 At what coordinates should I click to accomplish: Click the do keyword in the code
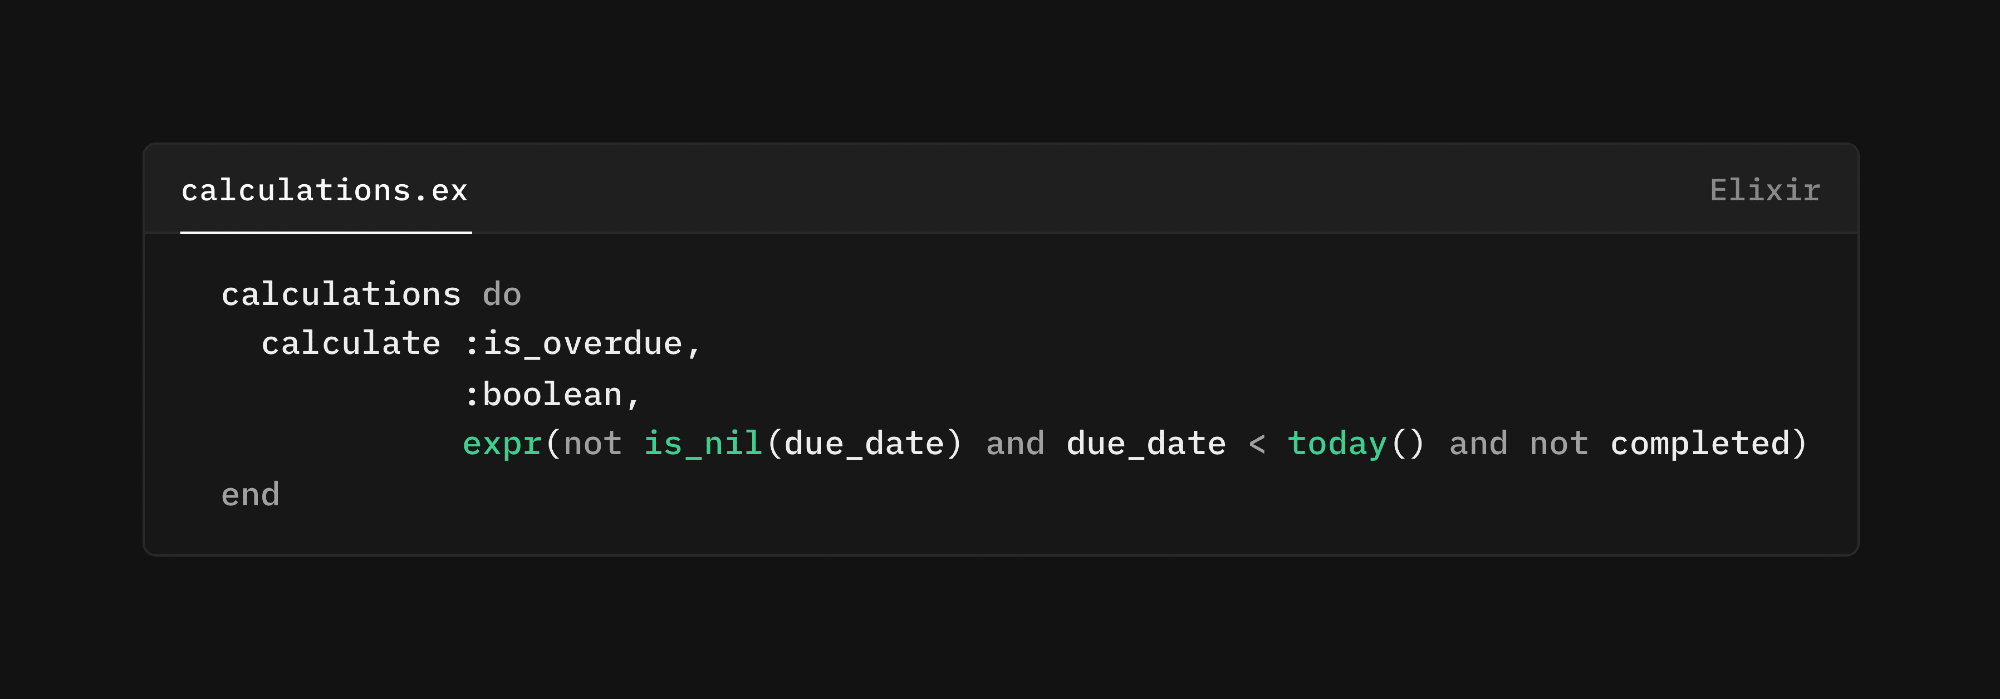point(501,294)
